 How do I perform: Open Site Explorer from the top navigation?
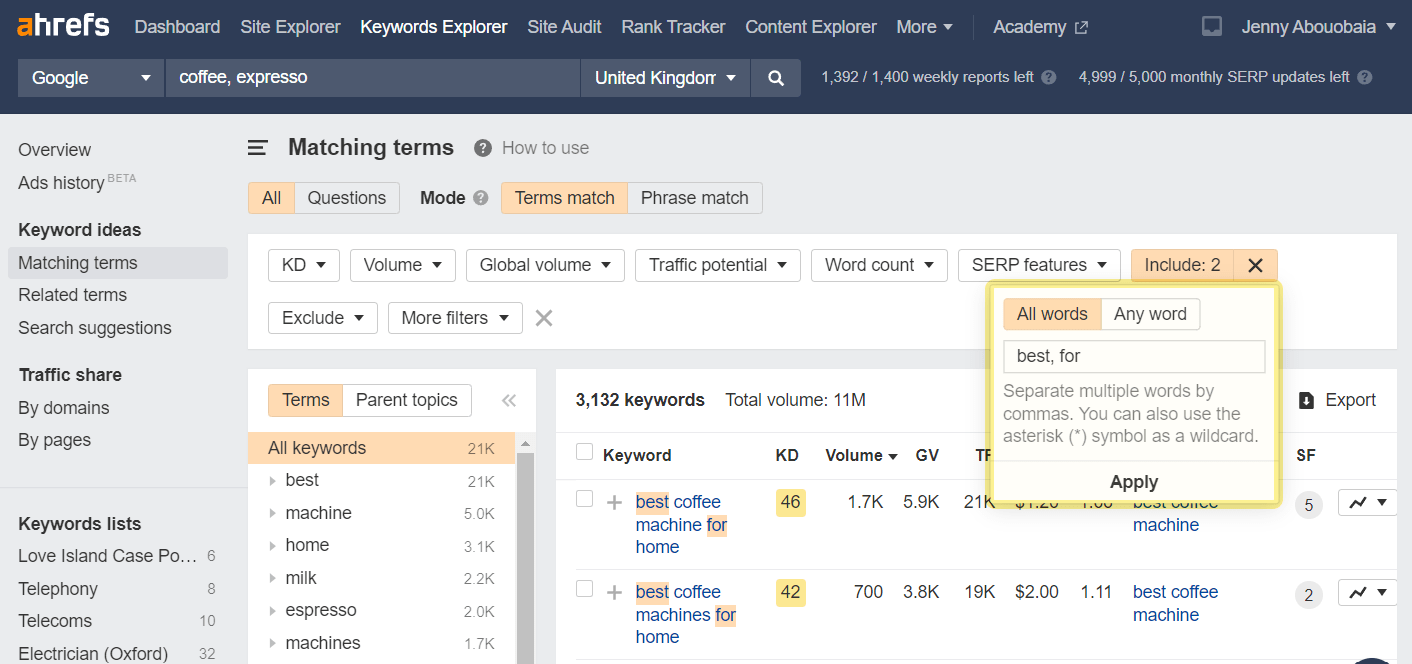(290, 27)
